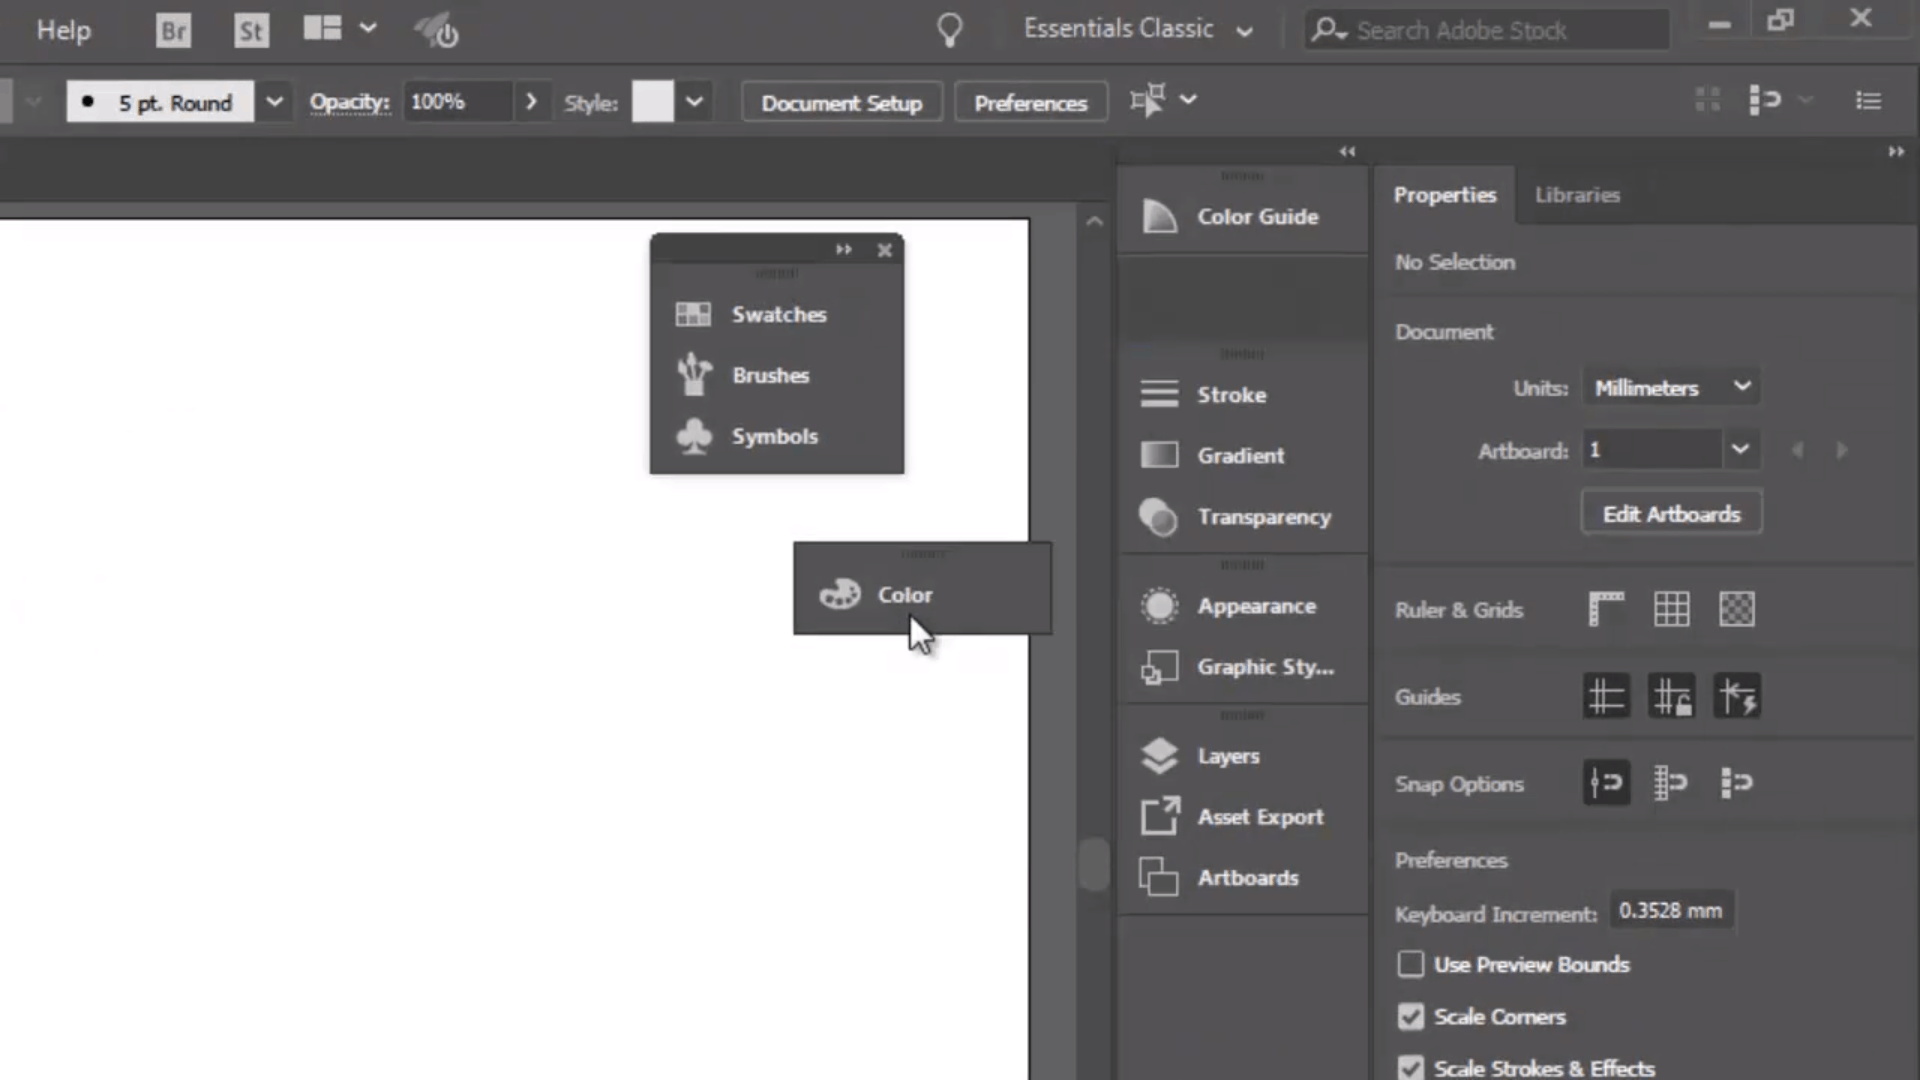1920x1080 pixels.
Task: Open the Symbols floating panel
Action: [776, 436]
